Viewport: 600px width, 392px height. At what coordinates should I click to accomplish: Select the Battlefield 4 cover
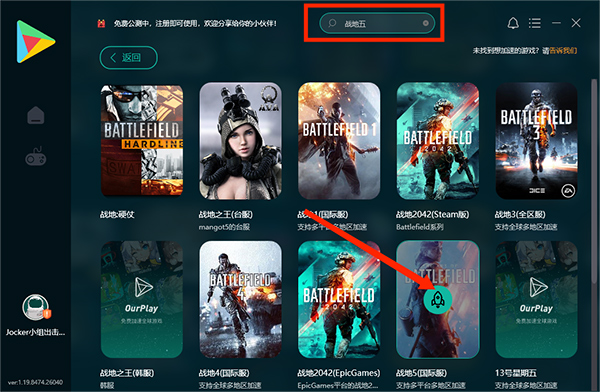coord(241,299)
